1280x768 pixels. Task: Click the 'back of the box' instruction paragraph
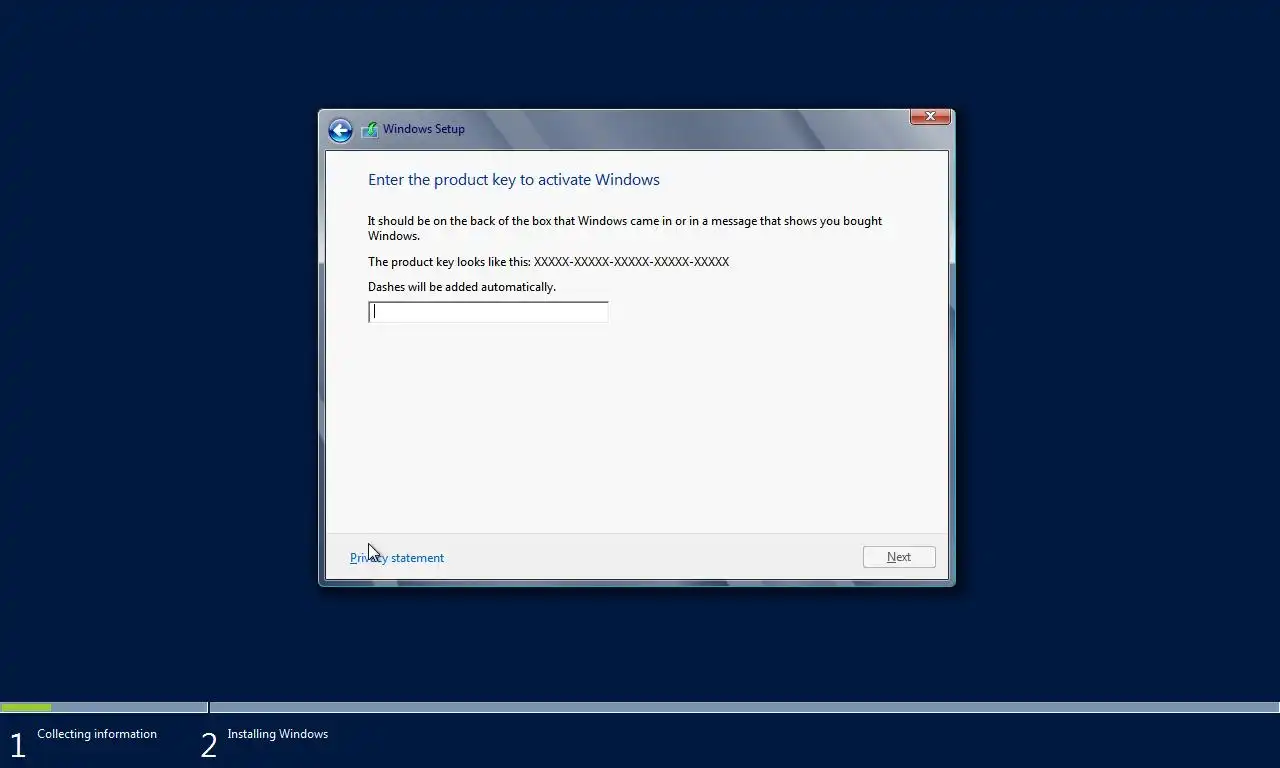[625, 228]
